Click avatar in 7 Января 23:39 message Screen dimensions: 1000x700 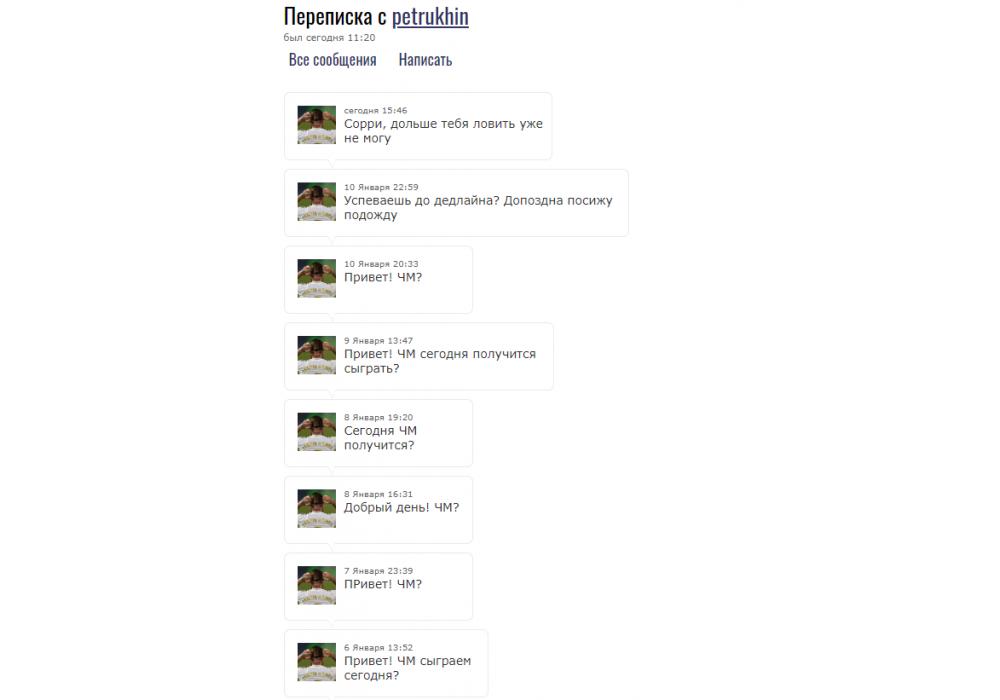point(316,585)
